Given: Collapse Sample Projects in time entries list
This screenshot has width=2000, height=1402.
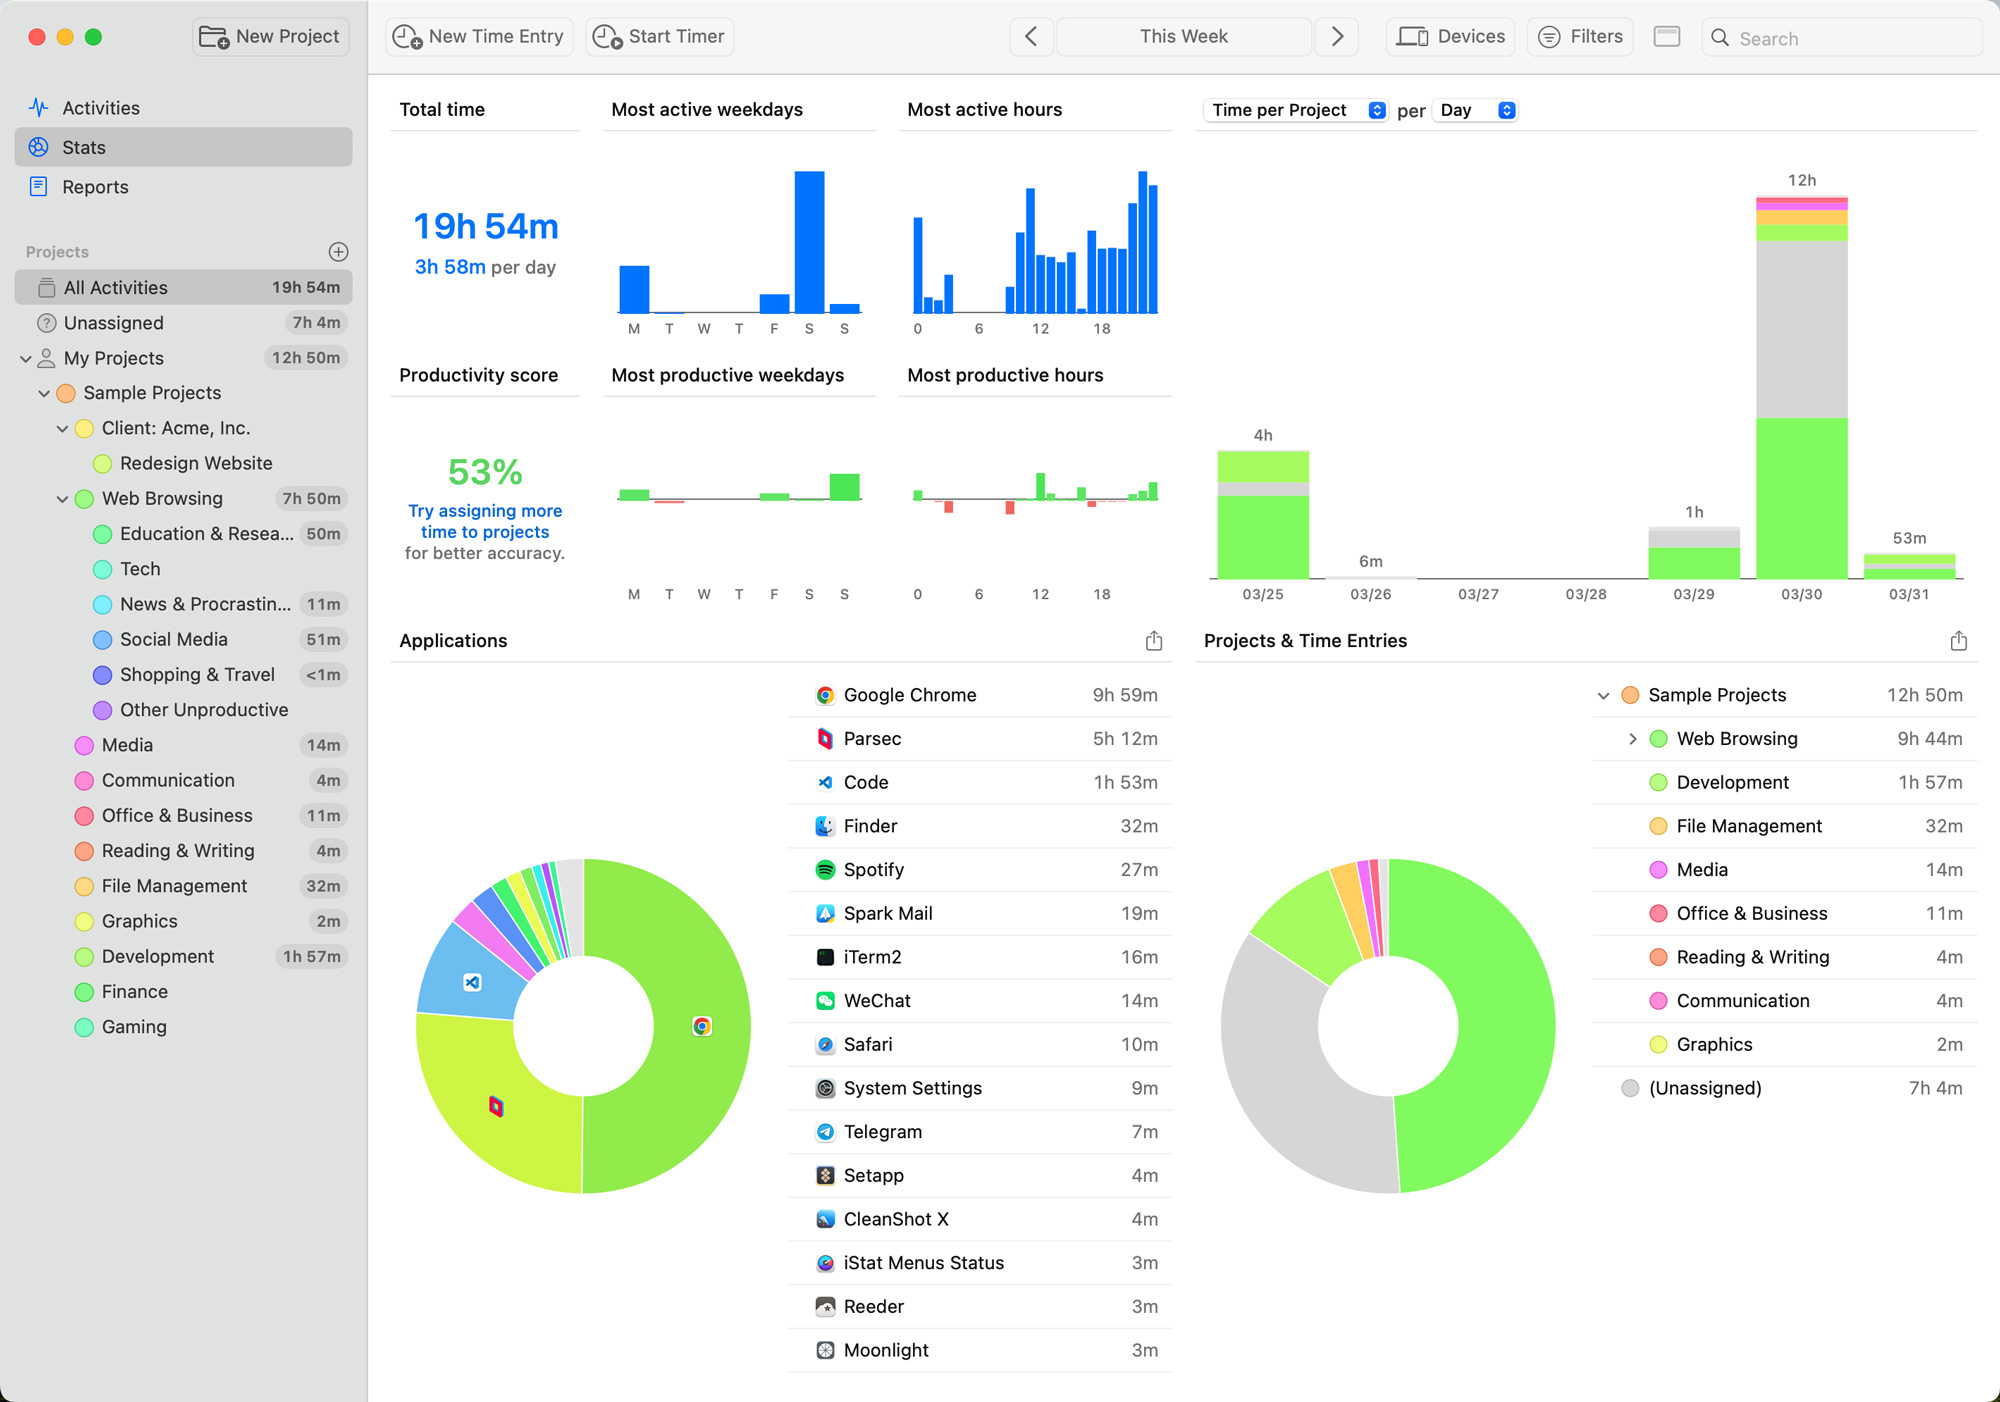Looking at the screenshot, I should [1603, 695].
